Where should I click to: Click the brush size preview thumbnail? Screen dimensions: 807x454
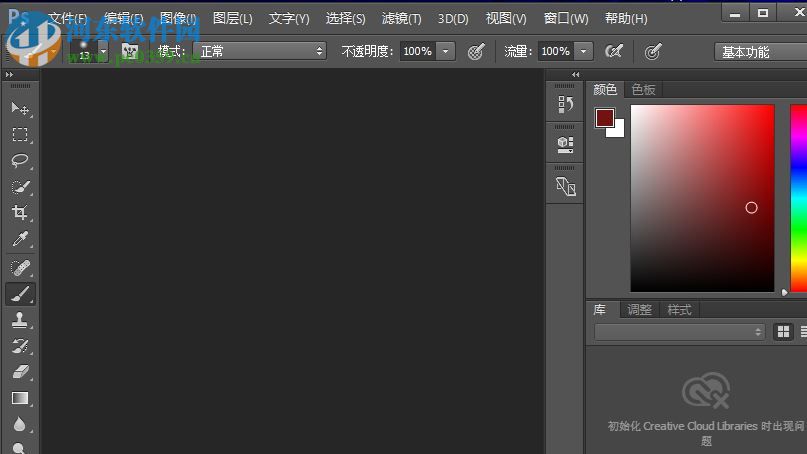[x=84, y=51]
